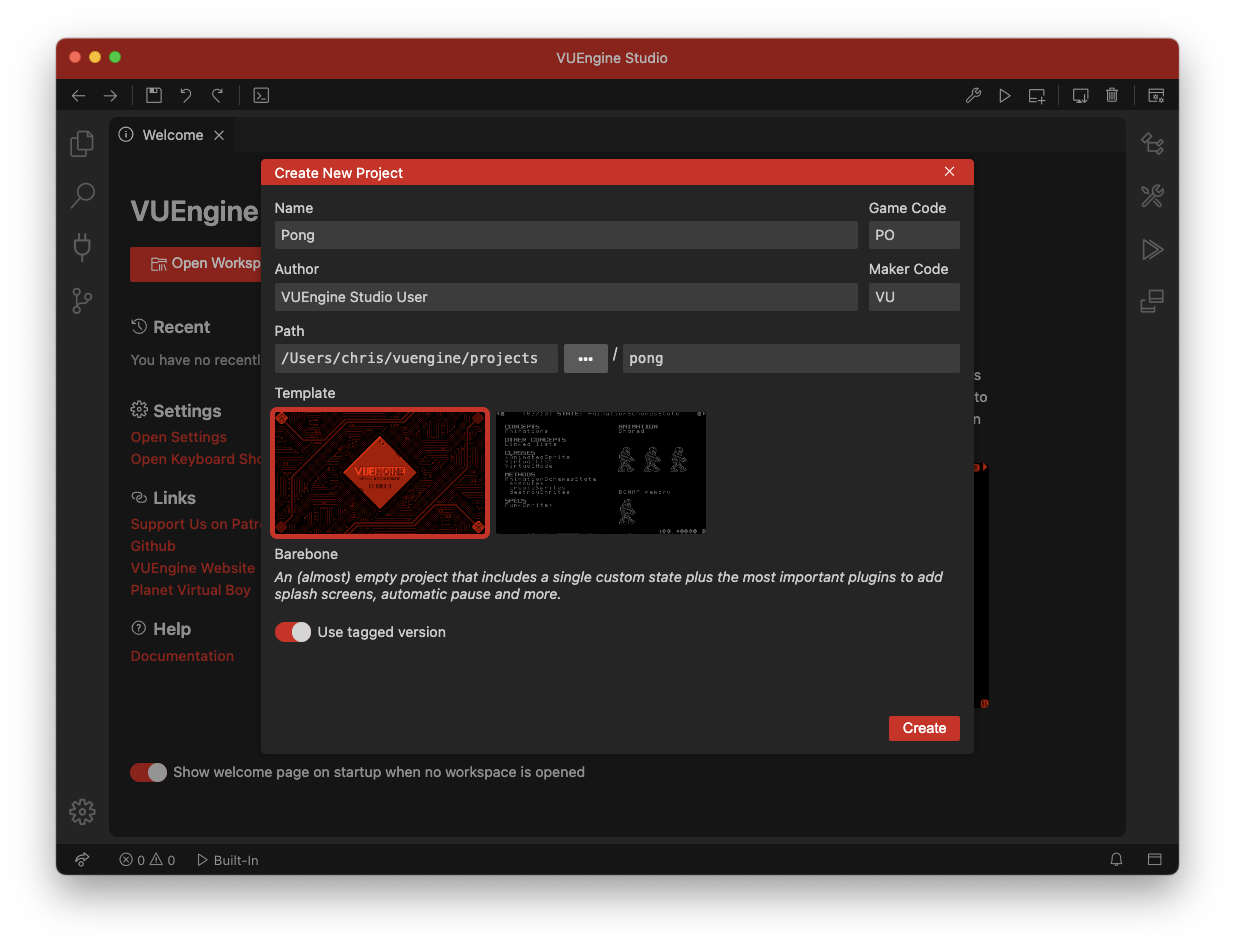Image resolution: width=1235 pixels, height=949 pixels.
Task: Go back with the left arrow icon
Action: 78,96
